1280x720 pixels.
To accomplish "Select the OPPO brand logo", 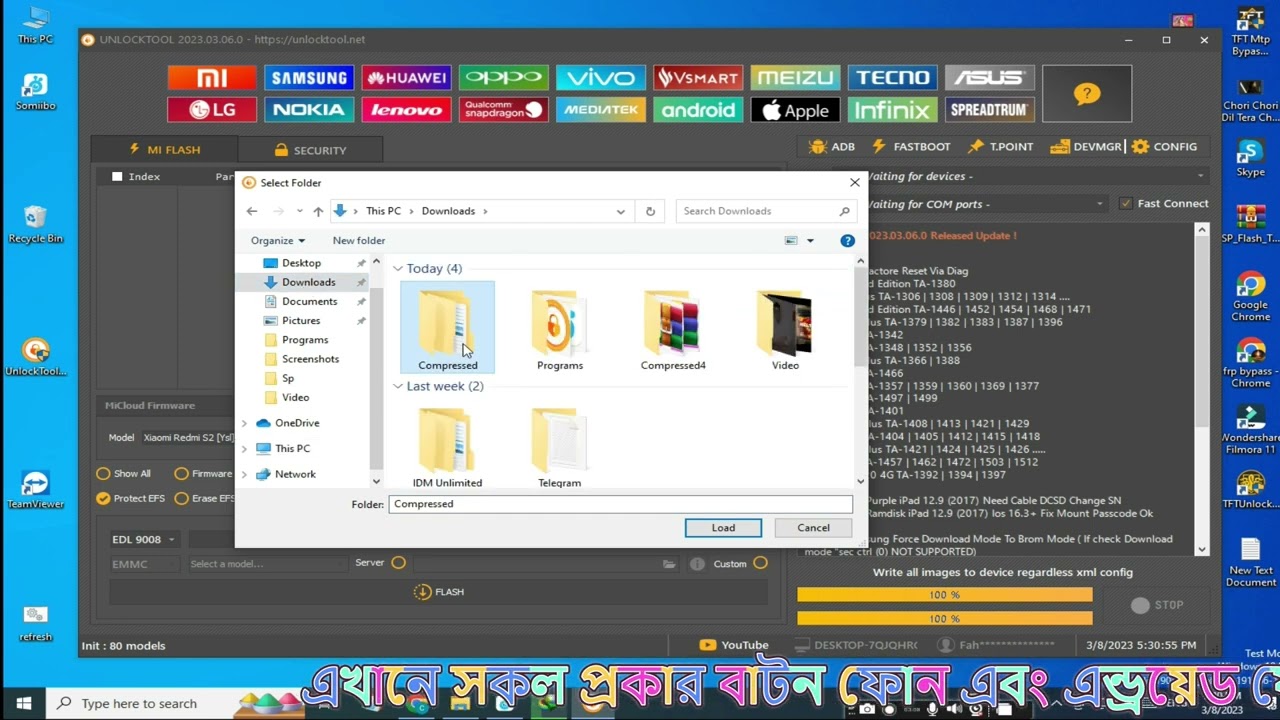I will (503, 78).
